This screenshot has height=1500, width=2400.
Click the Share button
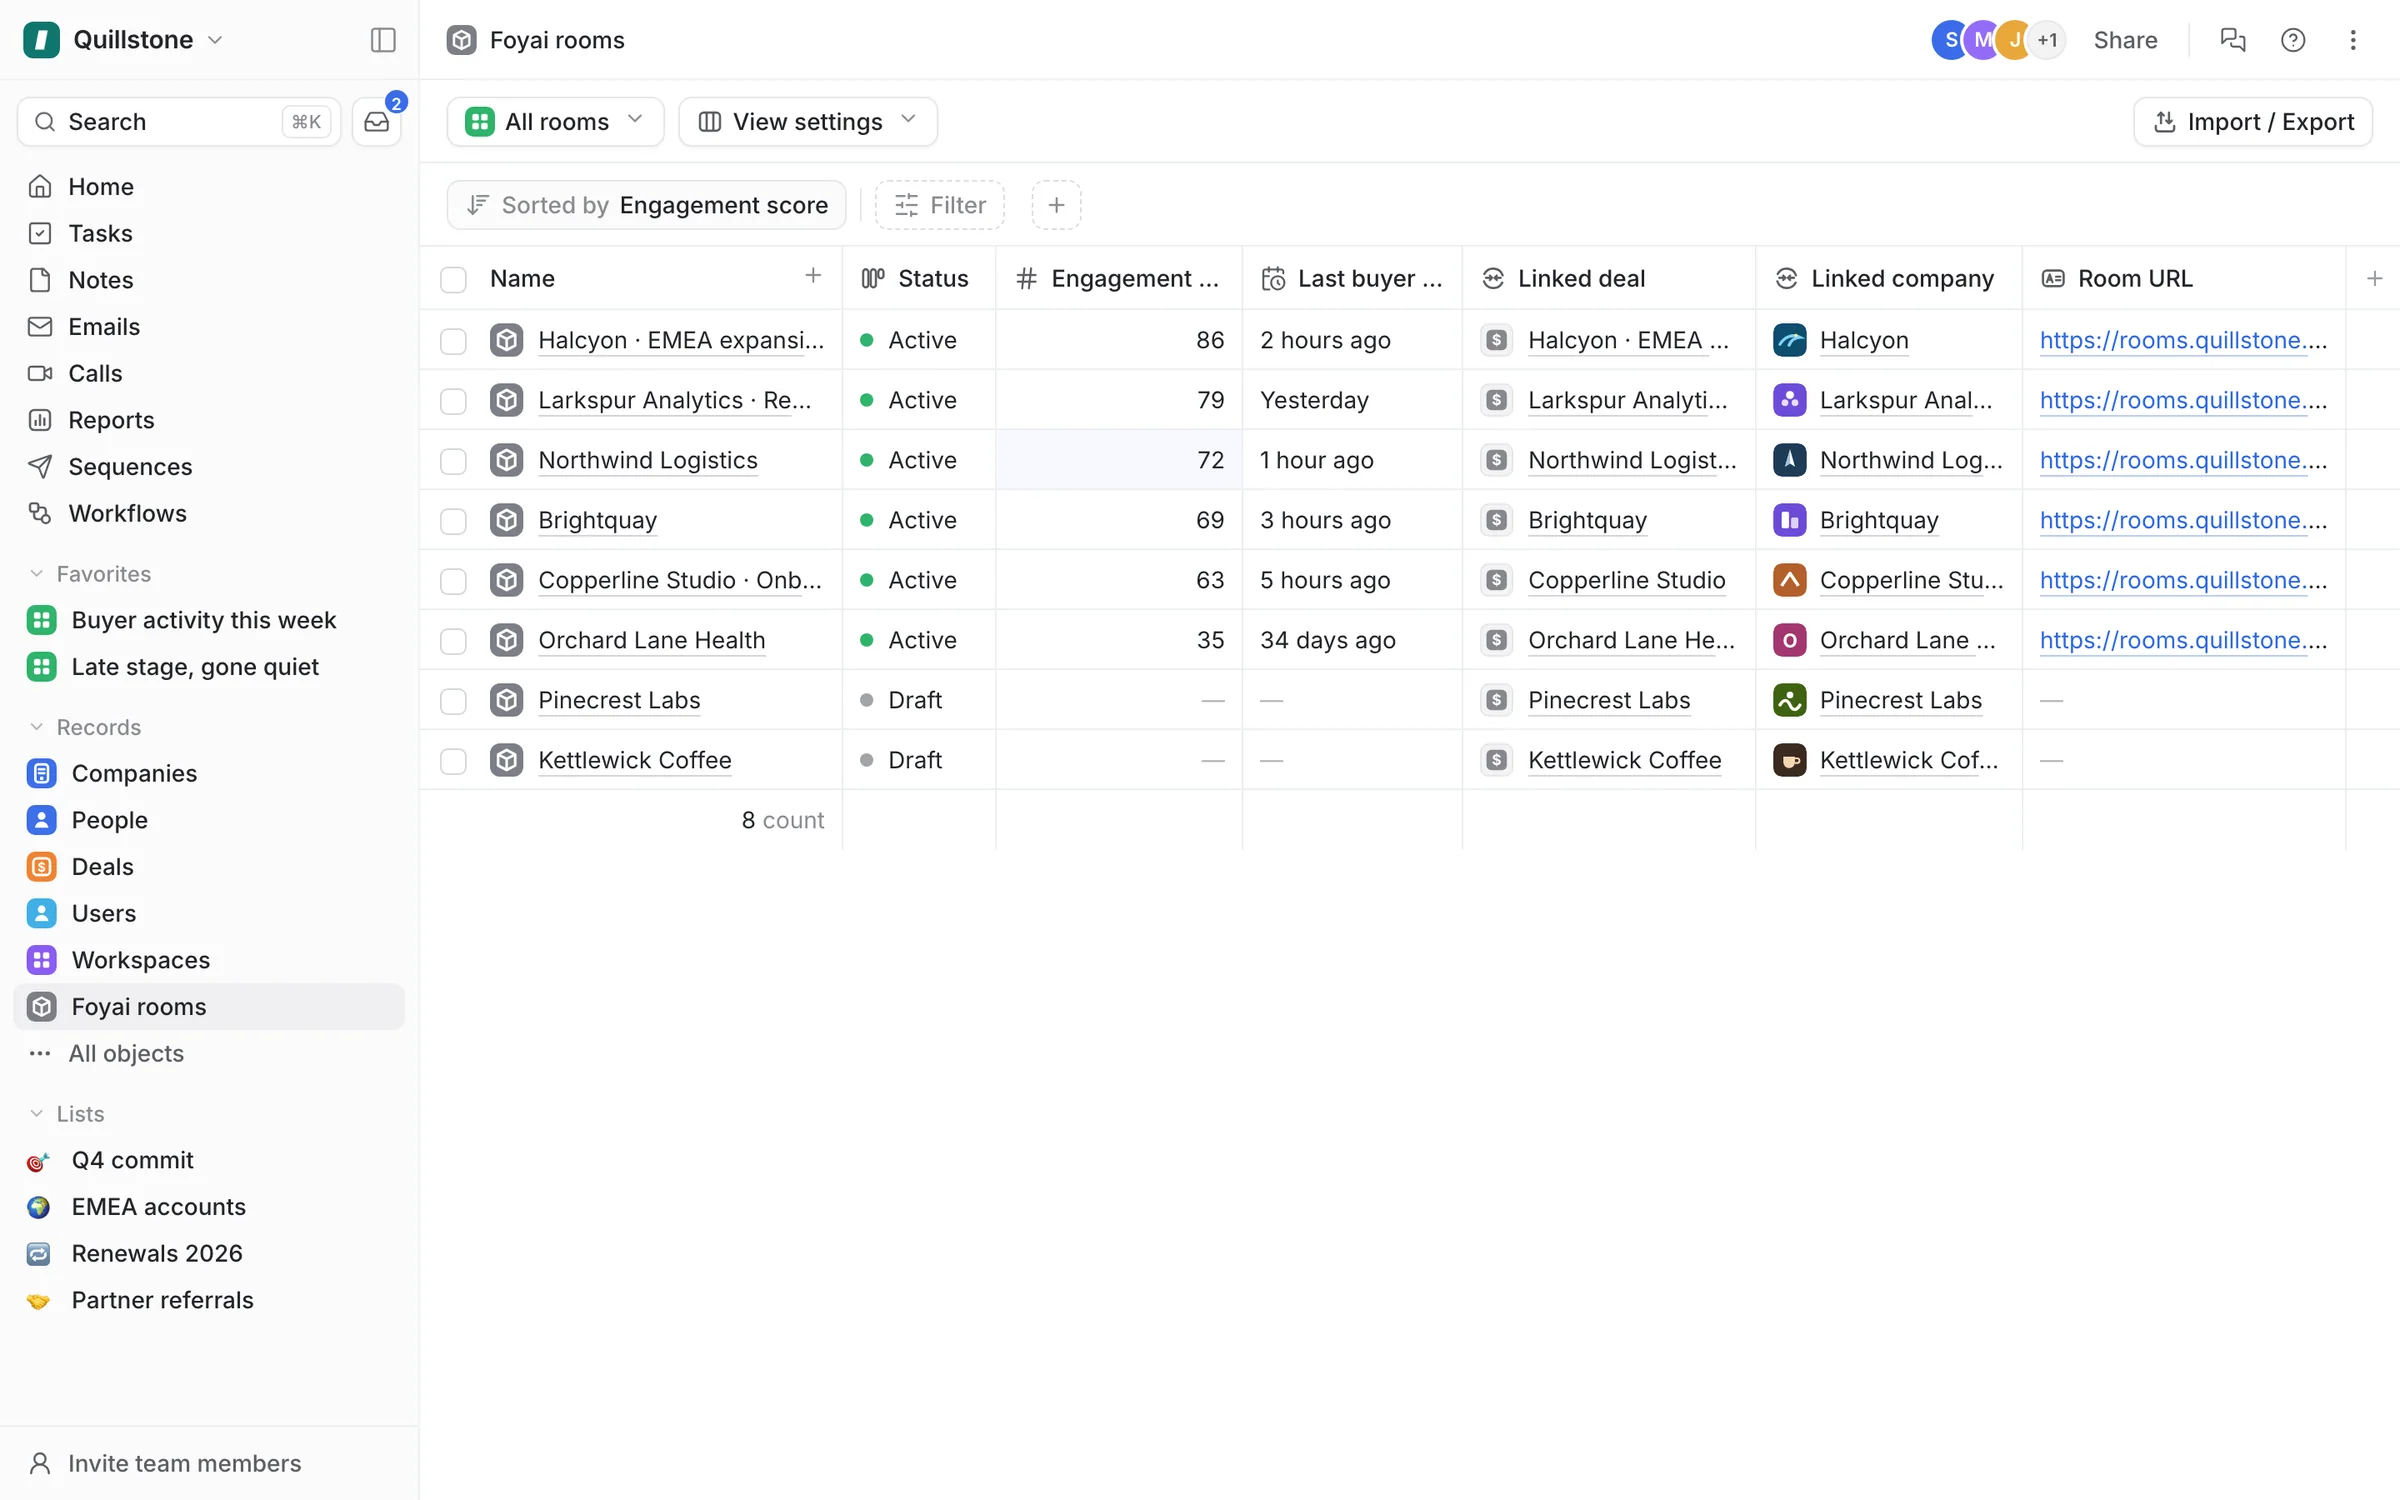point(2125,40)
